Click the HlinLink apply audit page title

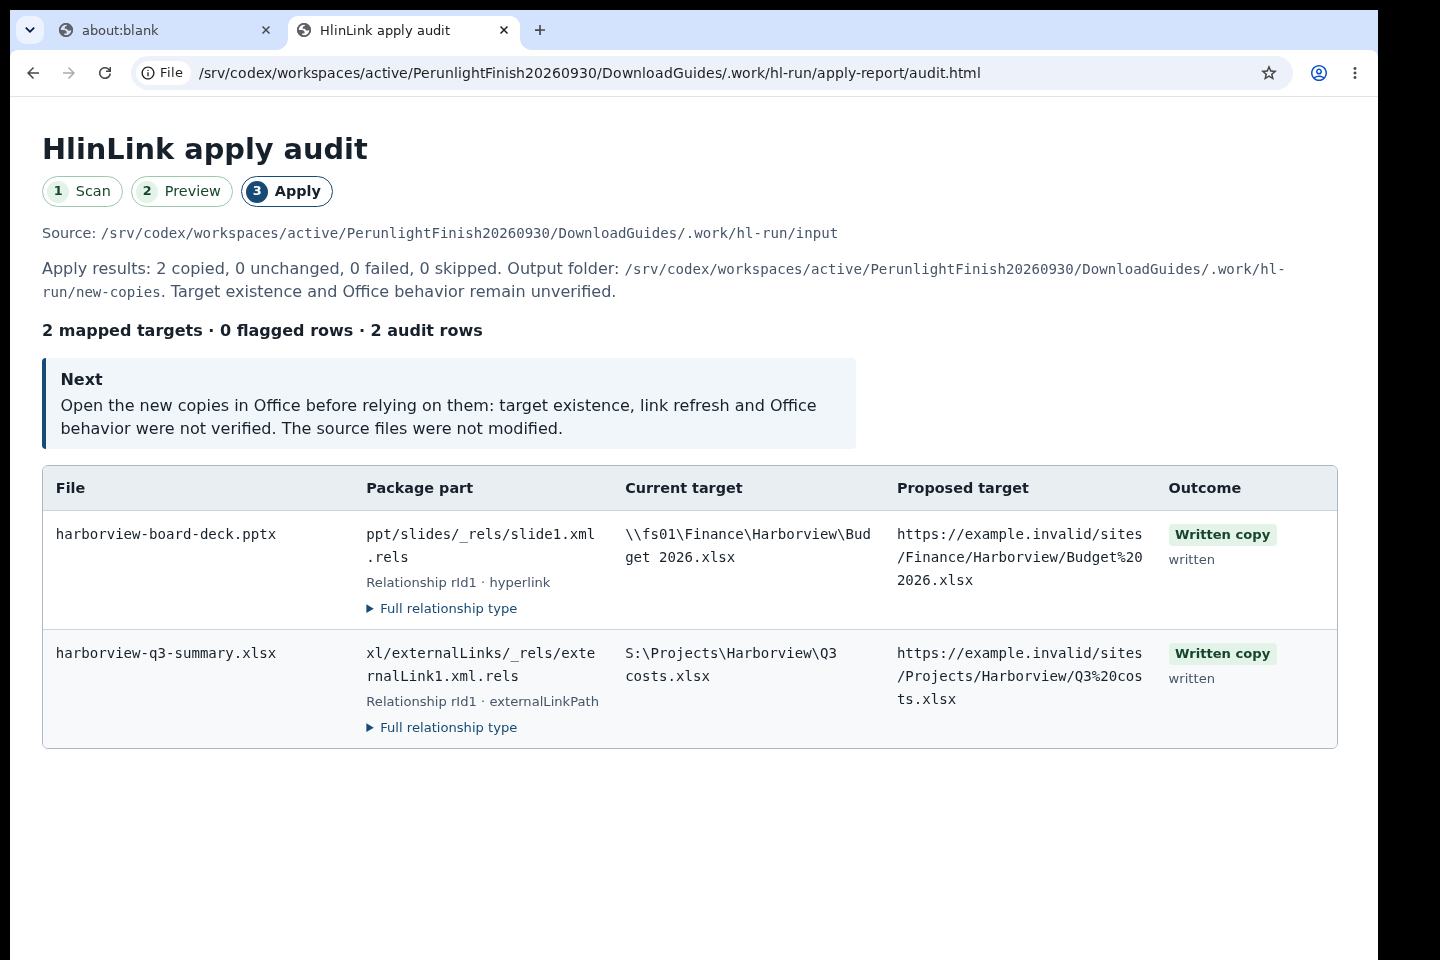point(205,149)
